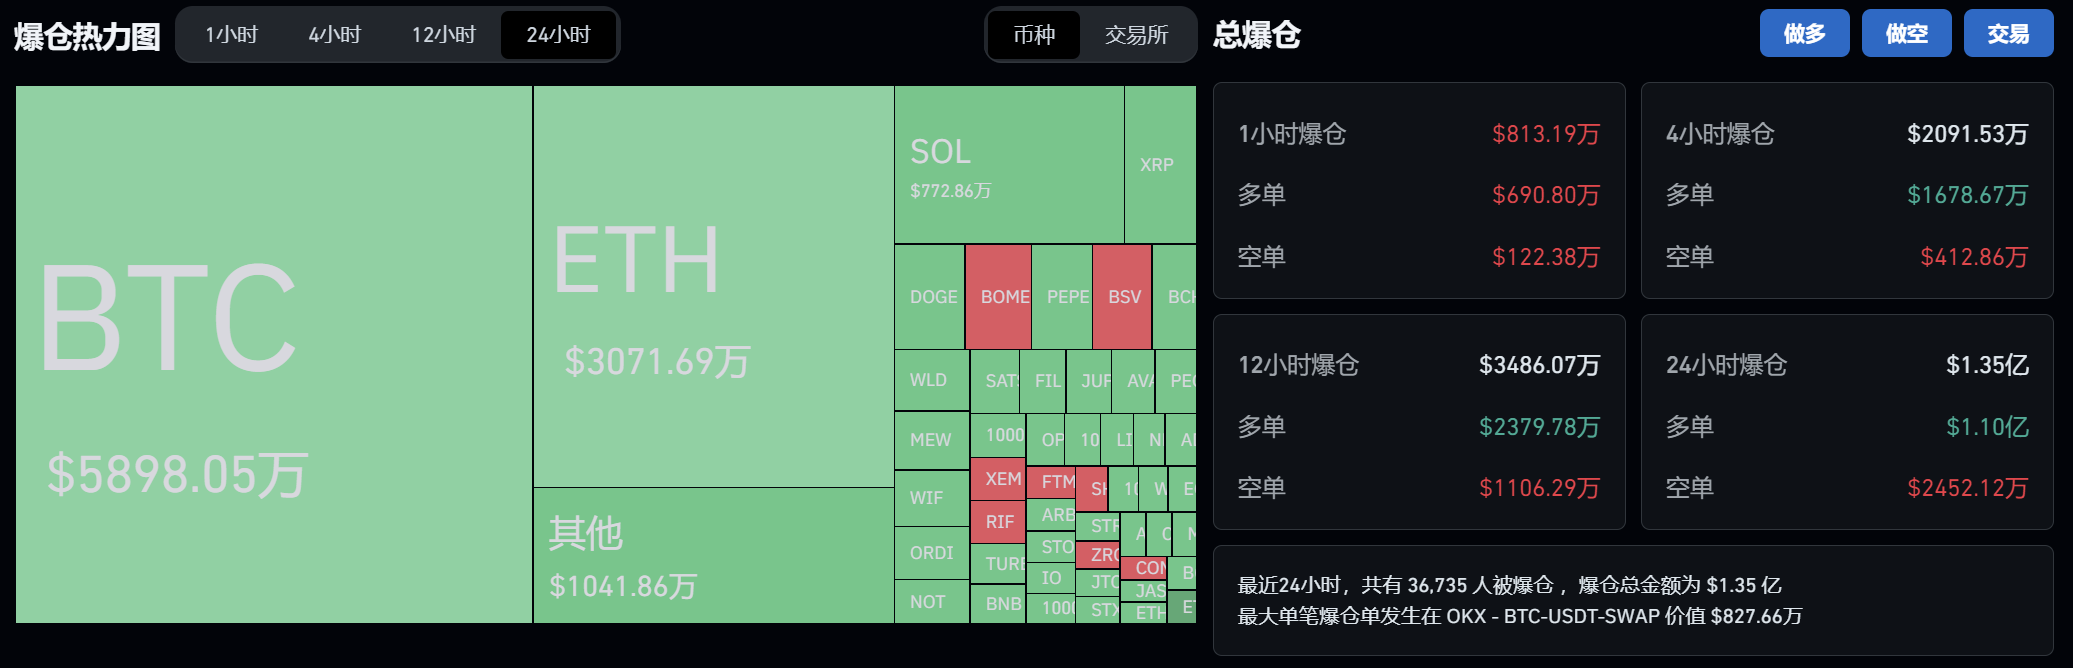Image resolution: width=2073 pixels, height=668 pixels.
Task: Select the 其他 heatmap block
Action: (x=713, y=555)
